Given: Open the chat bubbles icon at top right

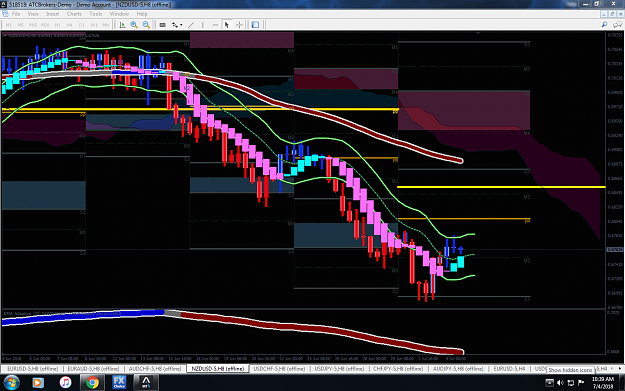Looking at the screenshot, I should tap(617, 25).
